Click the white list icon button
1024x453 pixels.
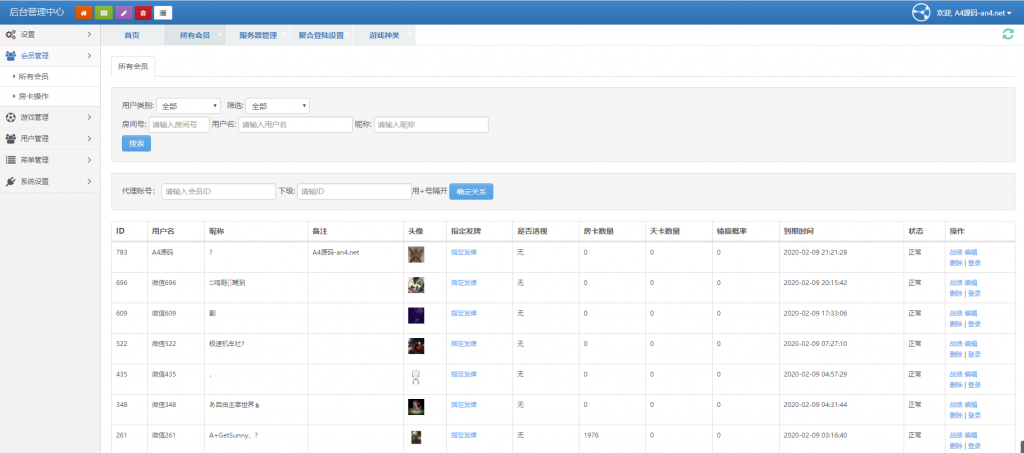163,12
